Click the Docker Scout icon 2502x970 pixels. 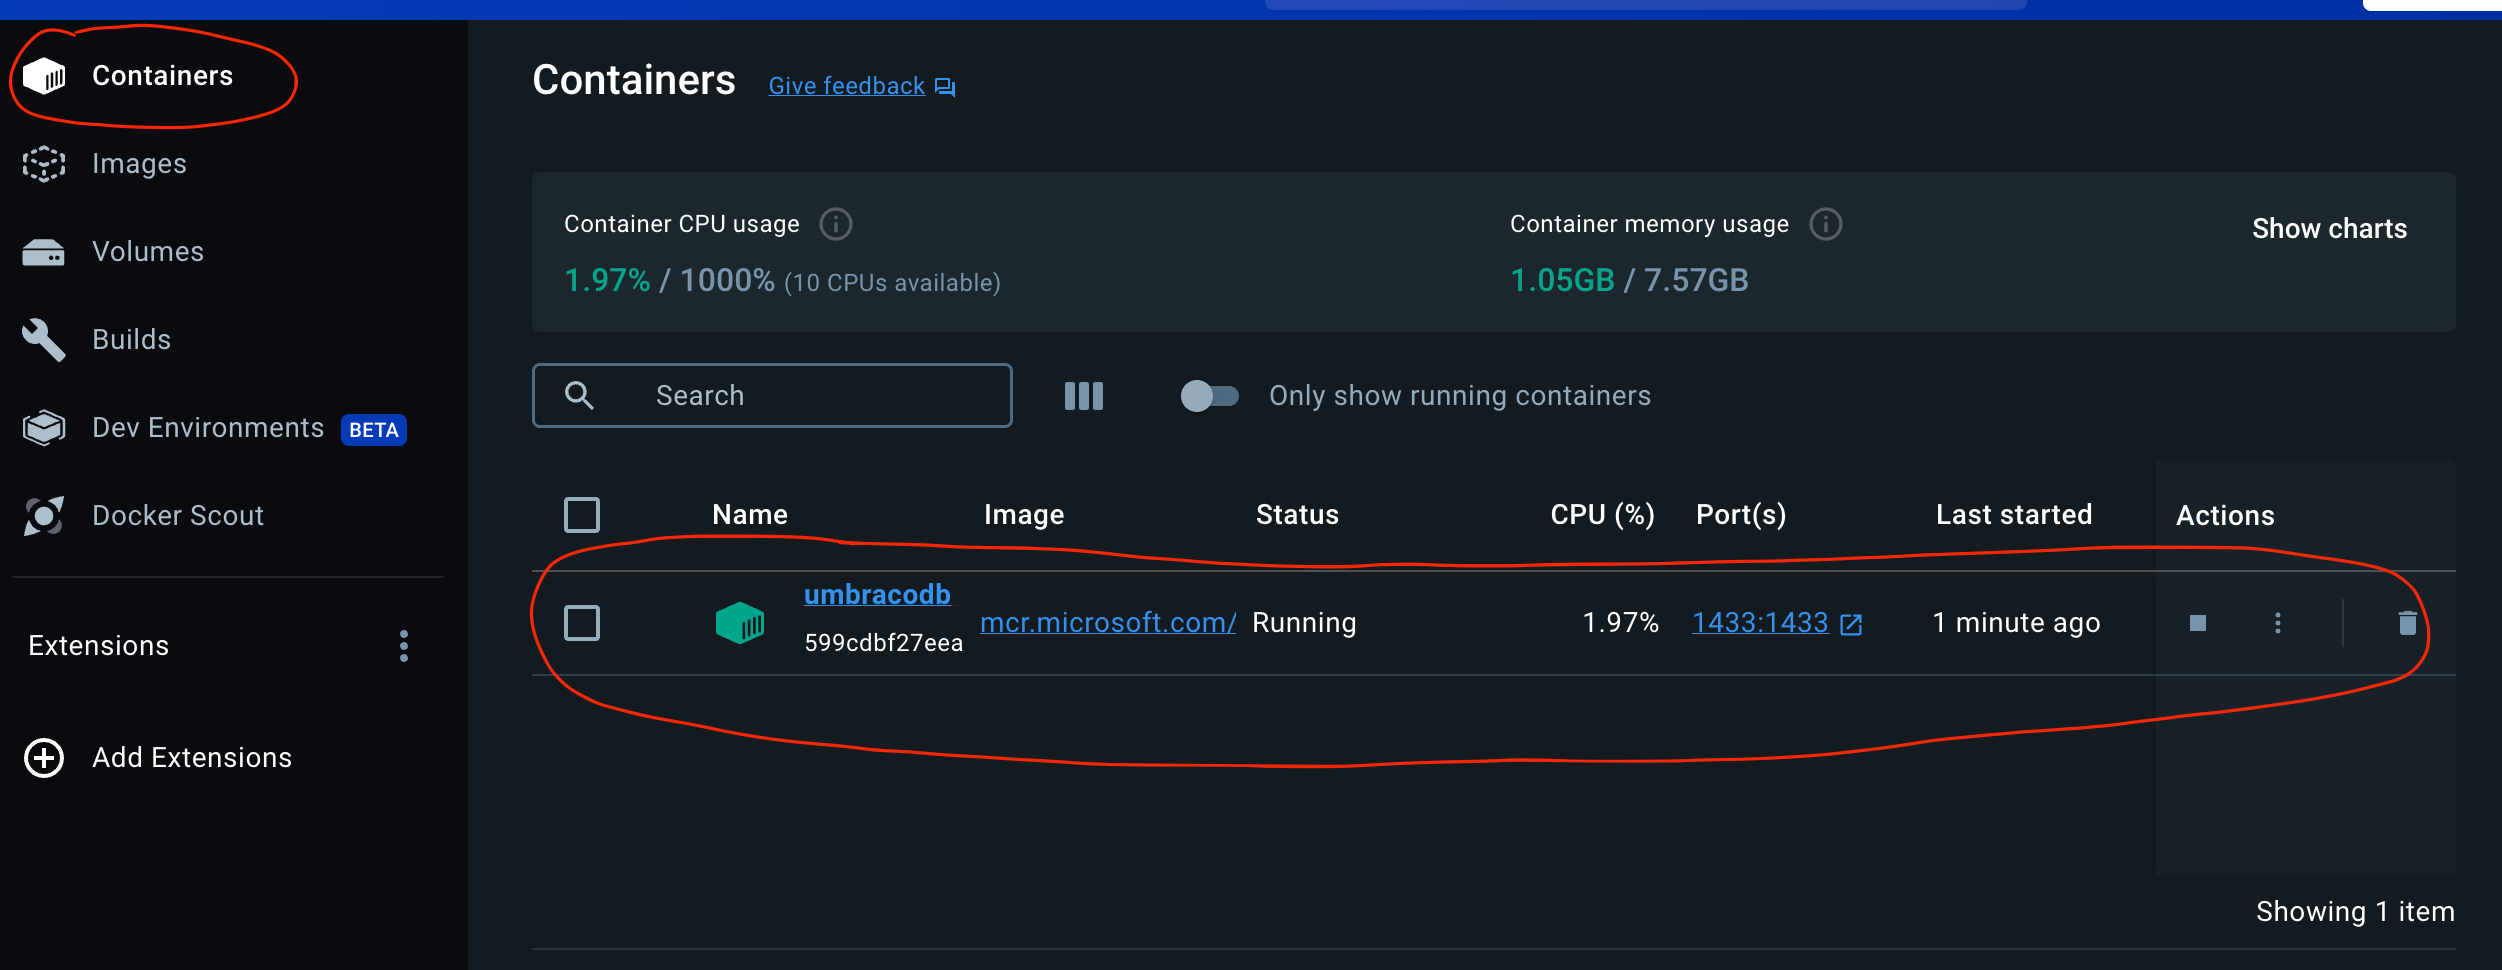tap(44, 516)
